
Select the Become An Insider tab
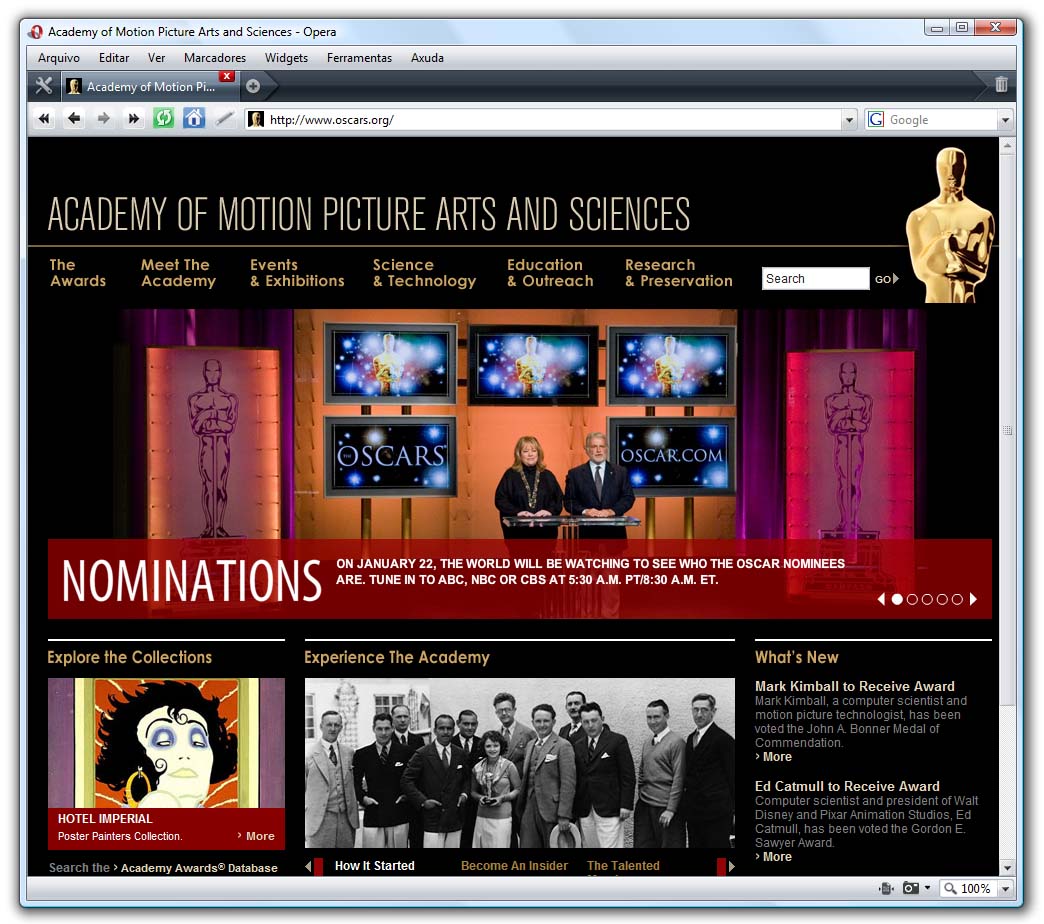[x=514, y=865]
